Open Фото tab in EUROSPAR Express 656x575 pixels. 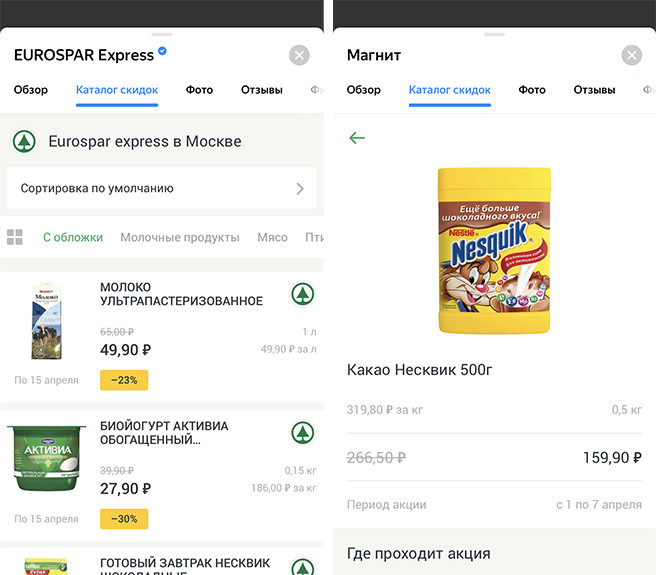click(199, 90)
